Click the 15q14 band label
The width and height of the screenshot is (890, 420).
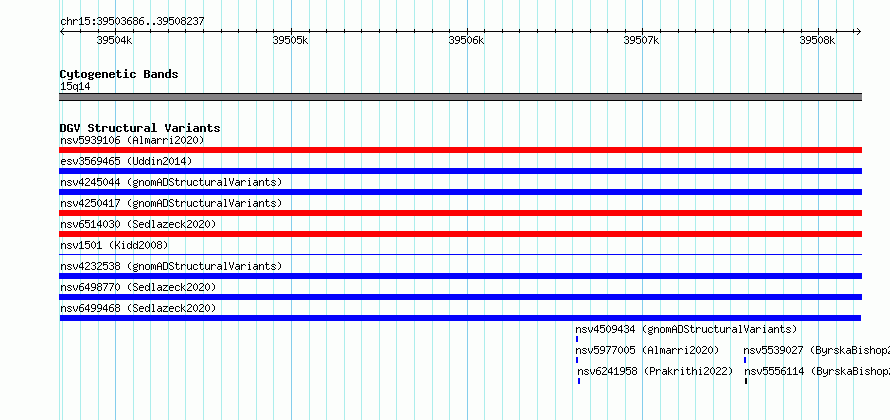pos(75,87)
